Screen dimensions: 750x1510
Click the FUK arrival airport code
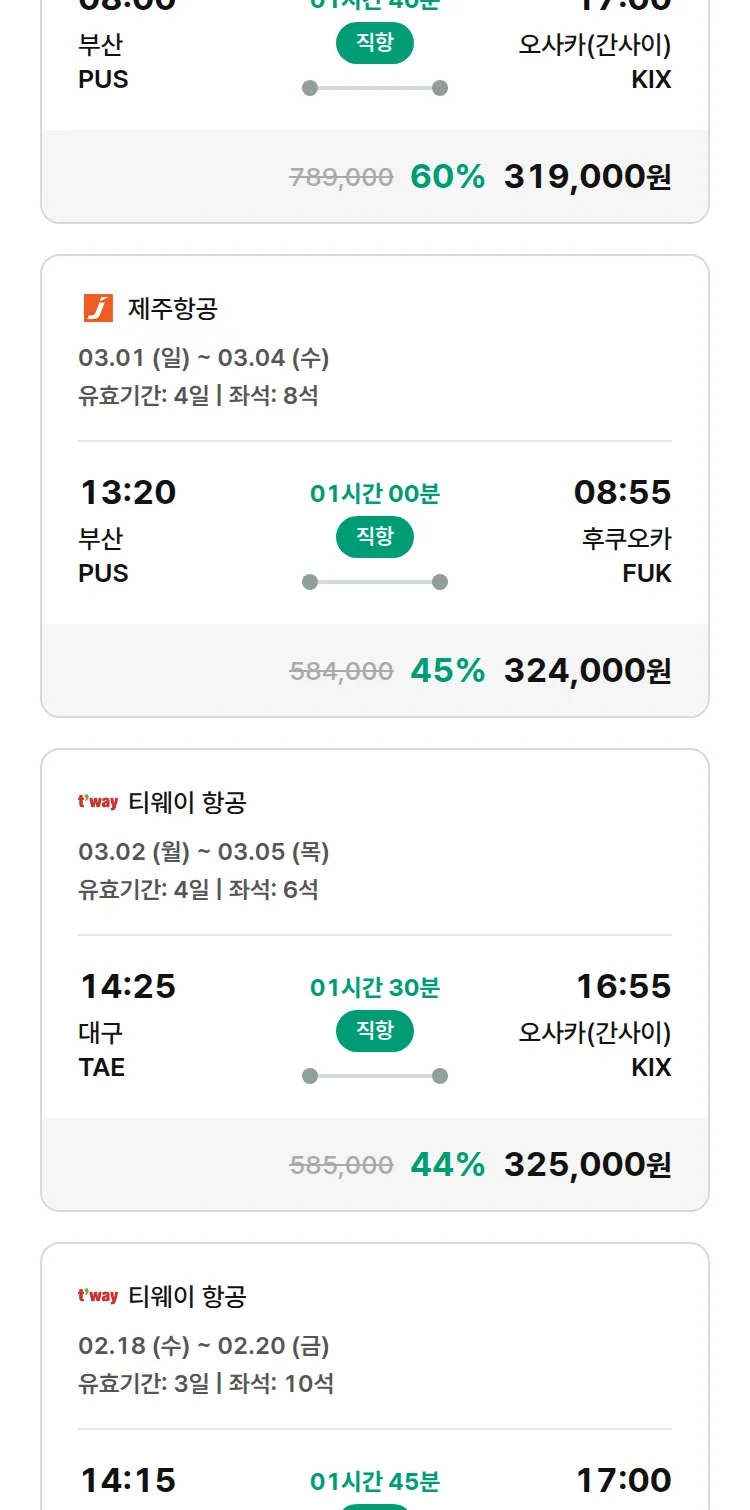[x=646, y=574]
